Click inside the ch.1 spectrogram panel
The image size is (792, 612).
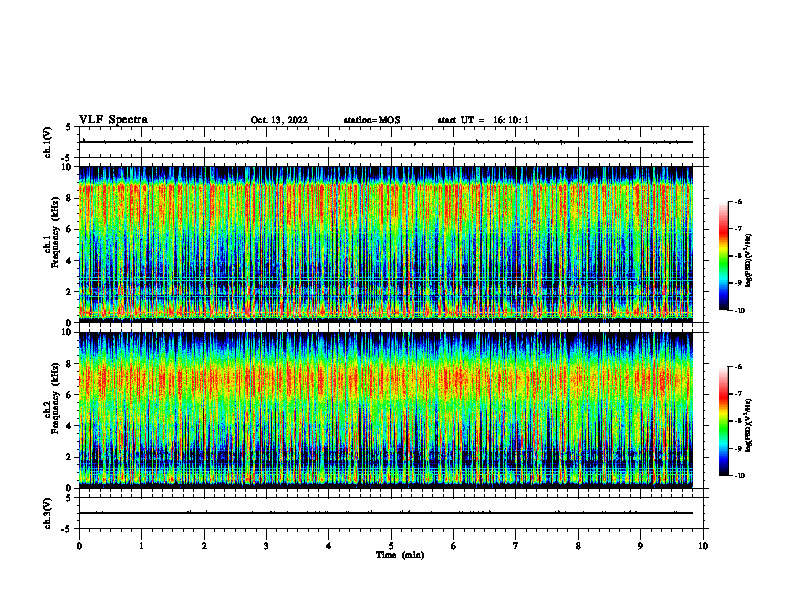(x=385, y=244)
